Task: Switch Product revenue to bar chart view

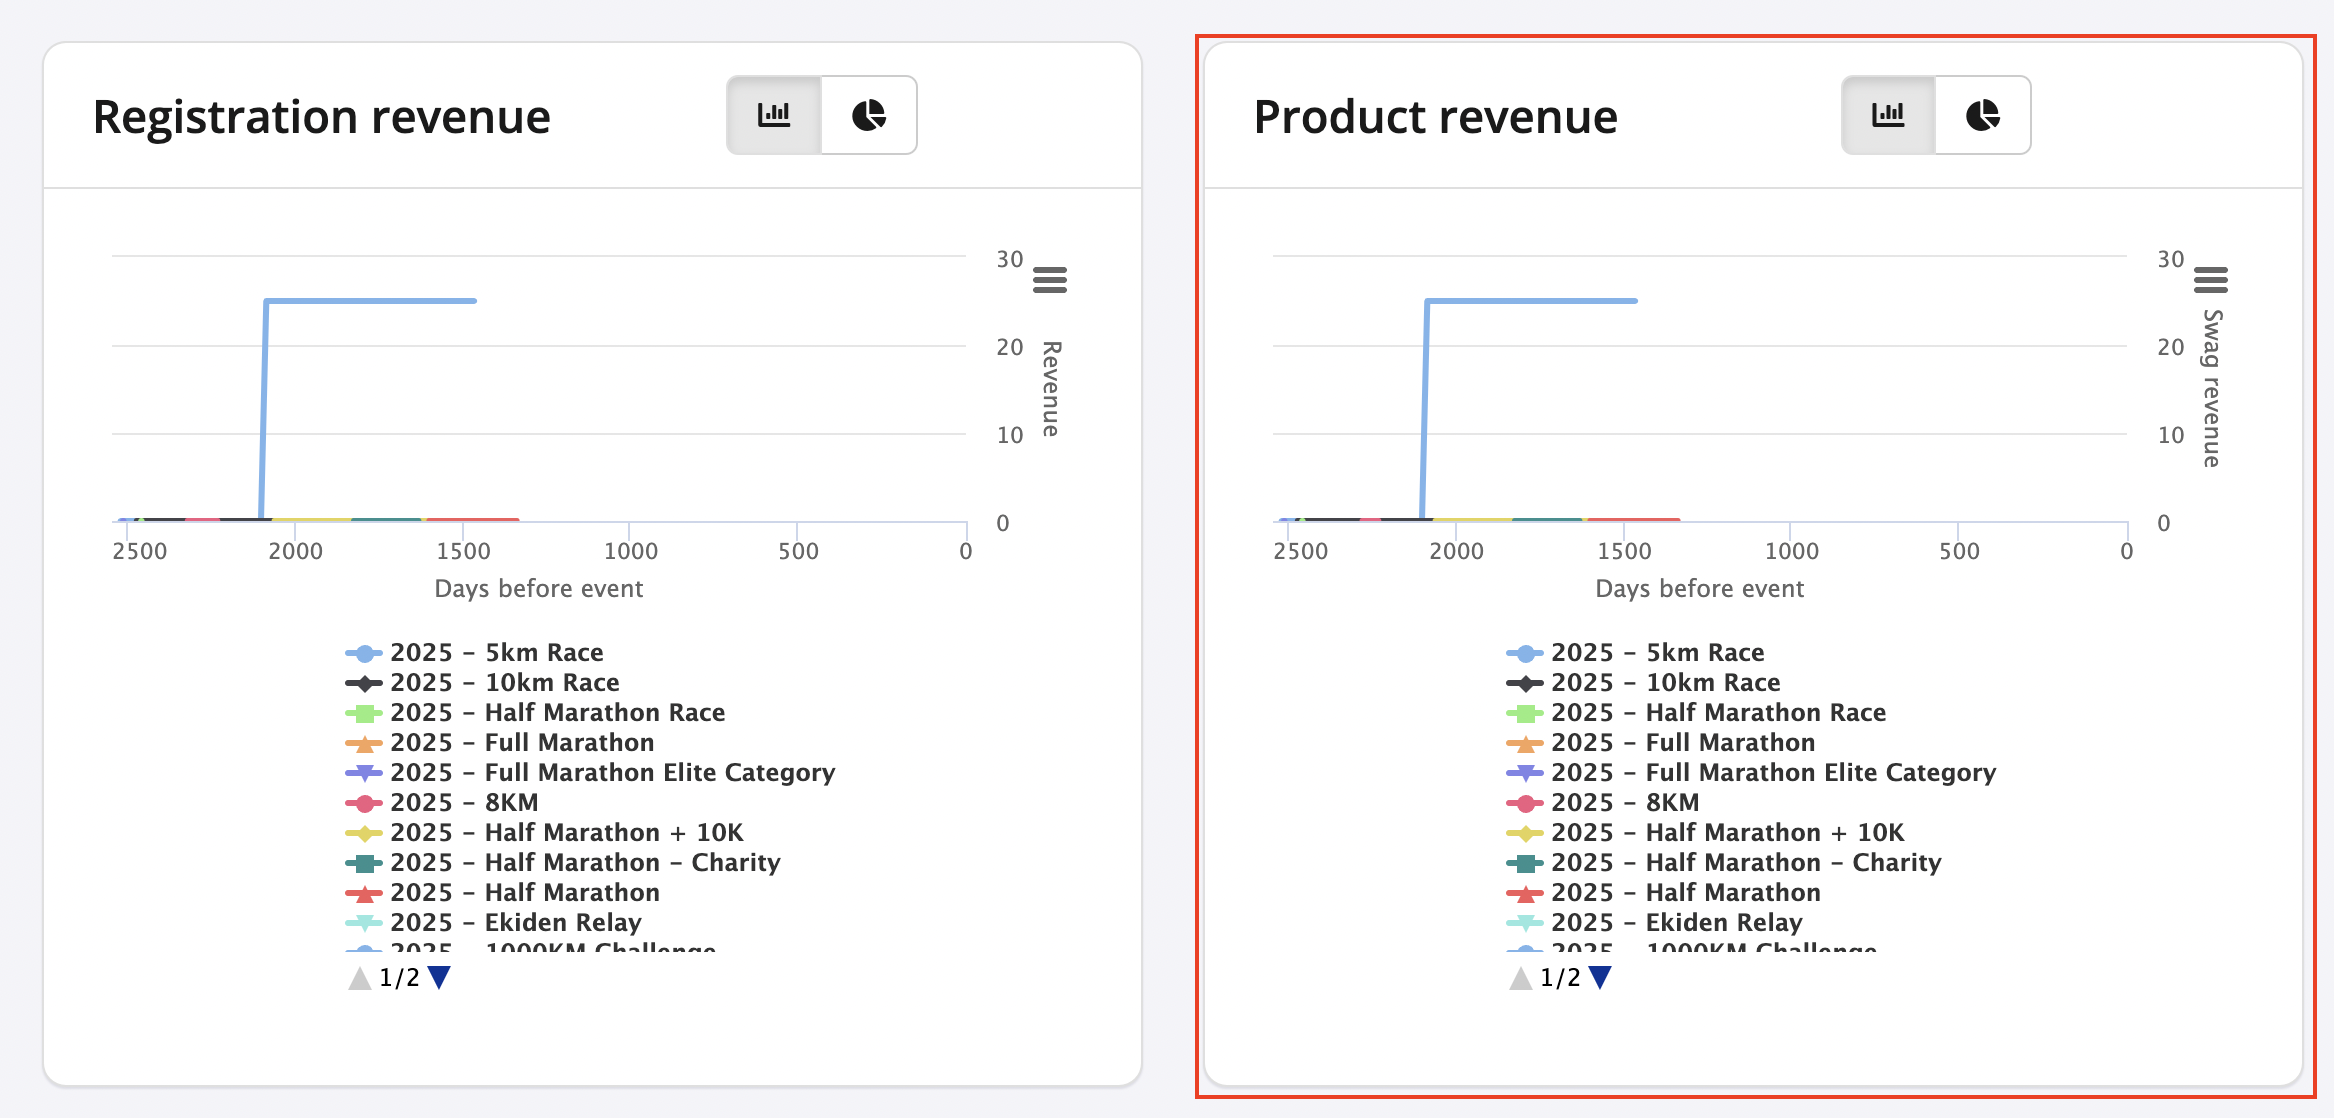Action: (1888, 115)
